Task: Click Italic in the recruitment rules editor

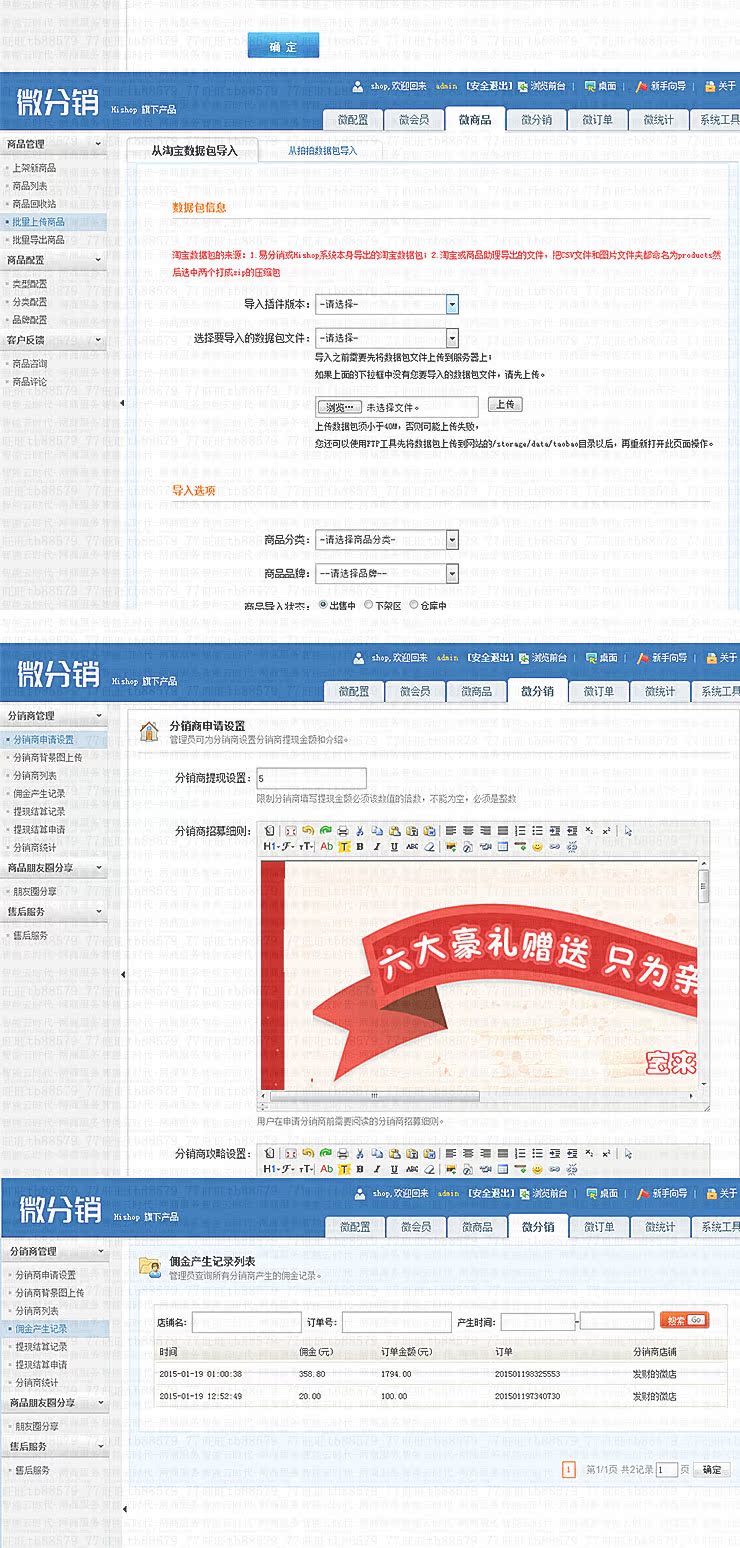Action: pyautogui.click(x=377, y=847)
